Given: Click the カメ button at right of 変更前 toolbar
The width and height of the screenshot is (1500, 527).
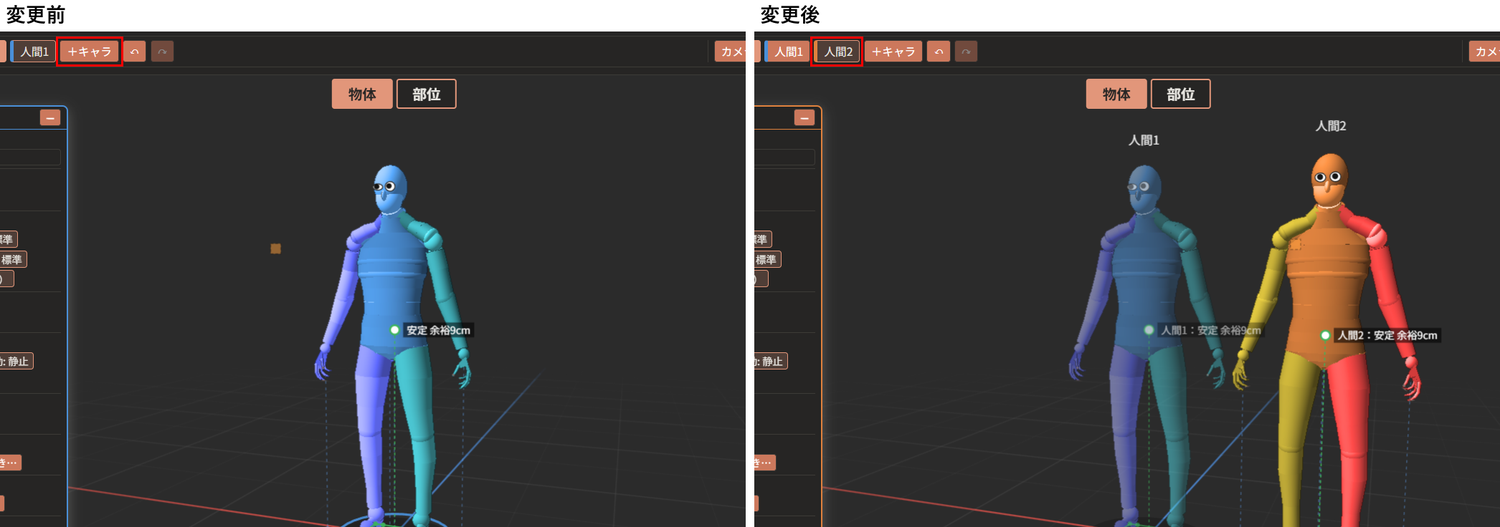Looking at the screenshot, I should pyautogui.click(x=731, y=51).
